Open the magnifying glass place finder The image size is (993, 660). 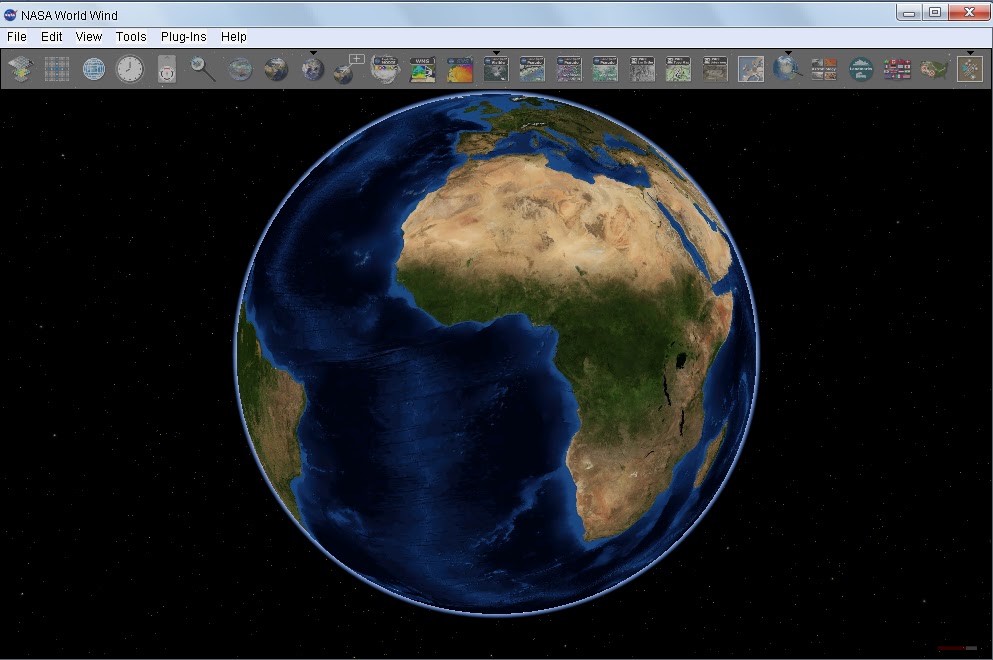(x=203, y=69)
